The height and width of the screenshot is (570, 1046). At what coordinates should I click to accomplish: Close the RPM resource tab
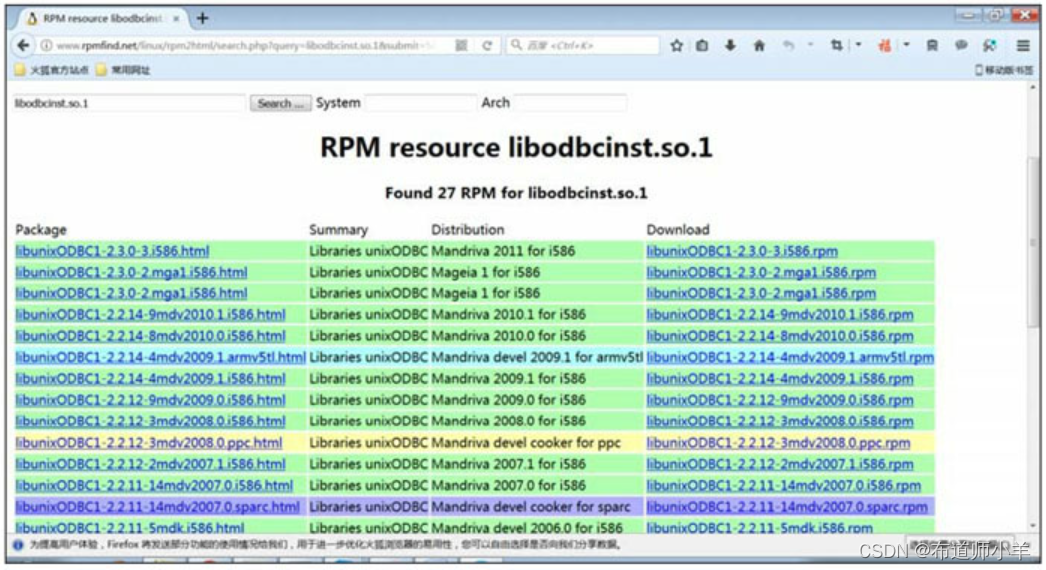[x=176, y=19]
